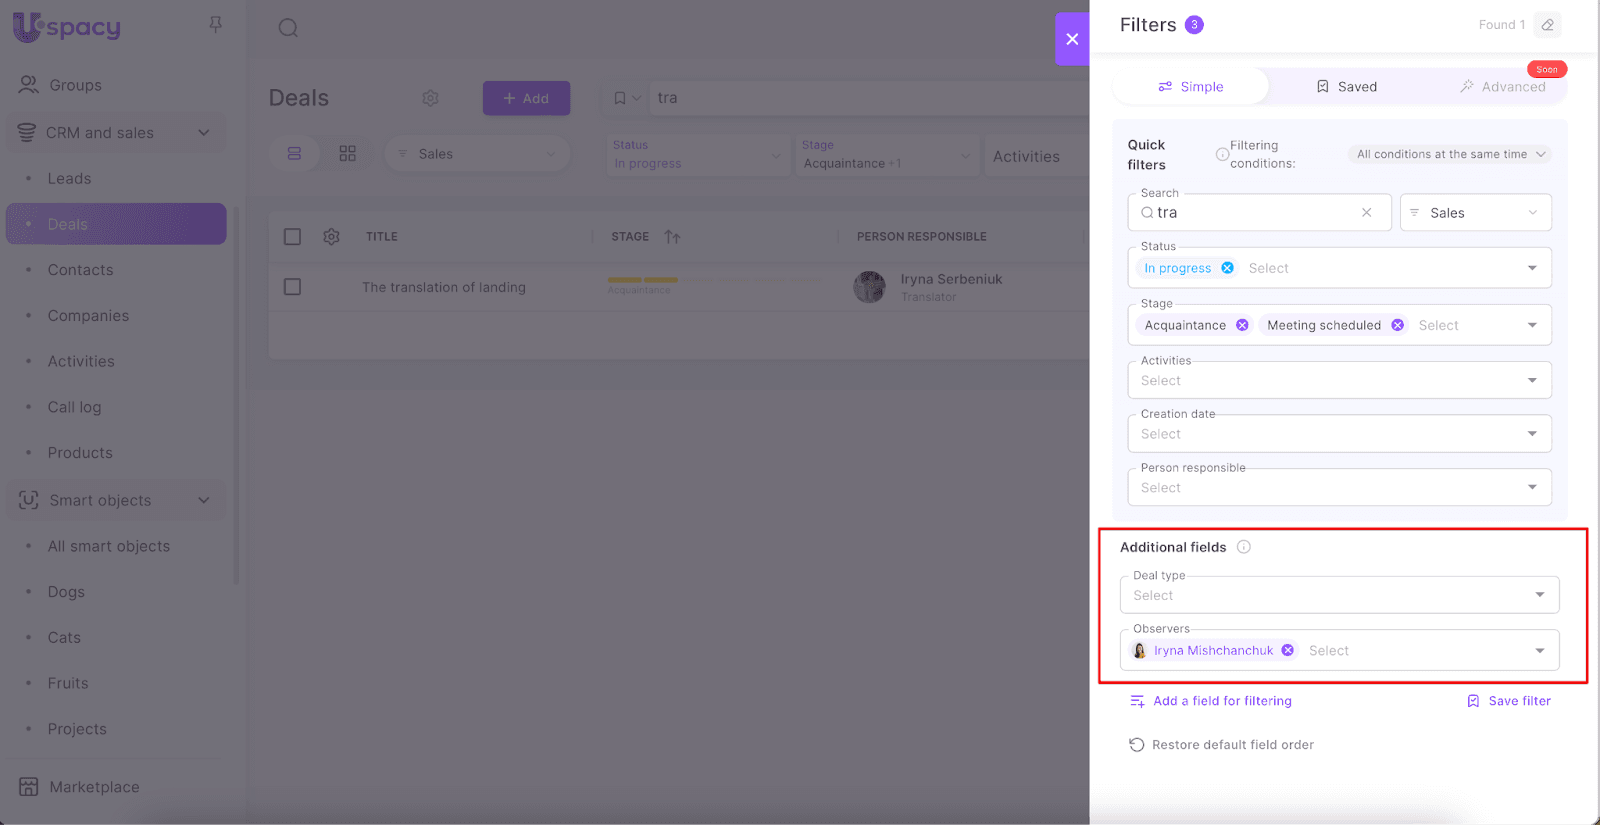1600x825 pixels.
Task: Click the eraser clear filters icon
Action: tap(1547, 25)
